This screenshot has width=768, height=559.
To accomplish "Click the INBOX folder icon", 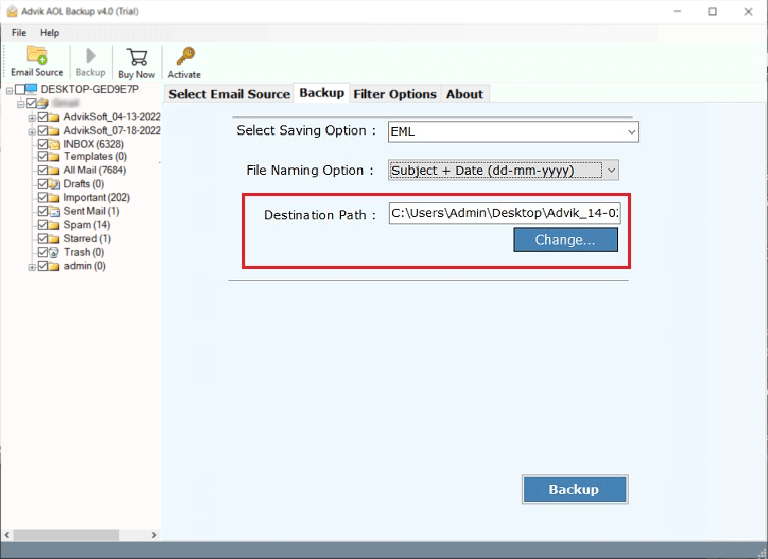I will click(54, 144).
